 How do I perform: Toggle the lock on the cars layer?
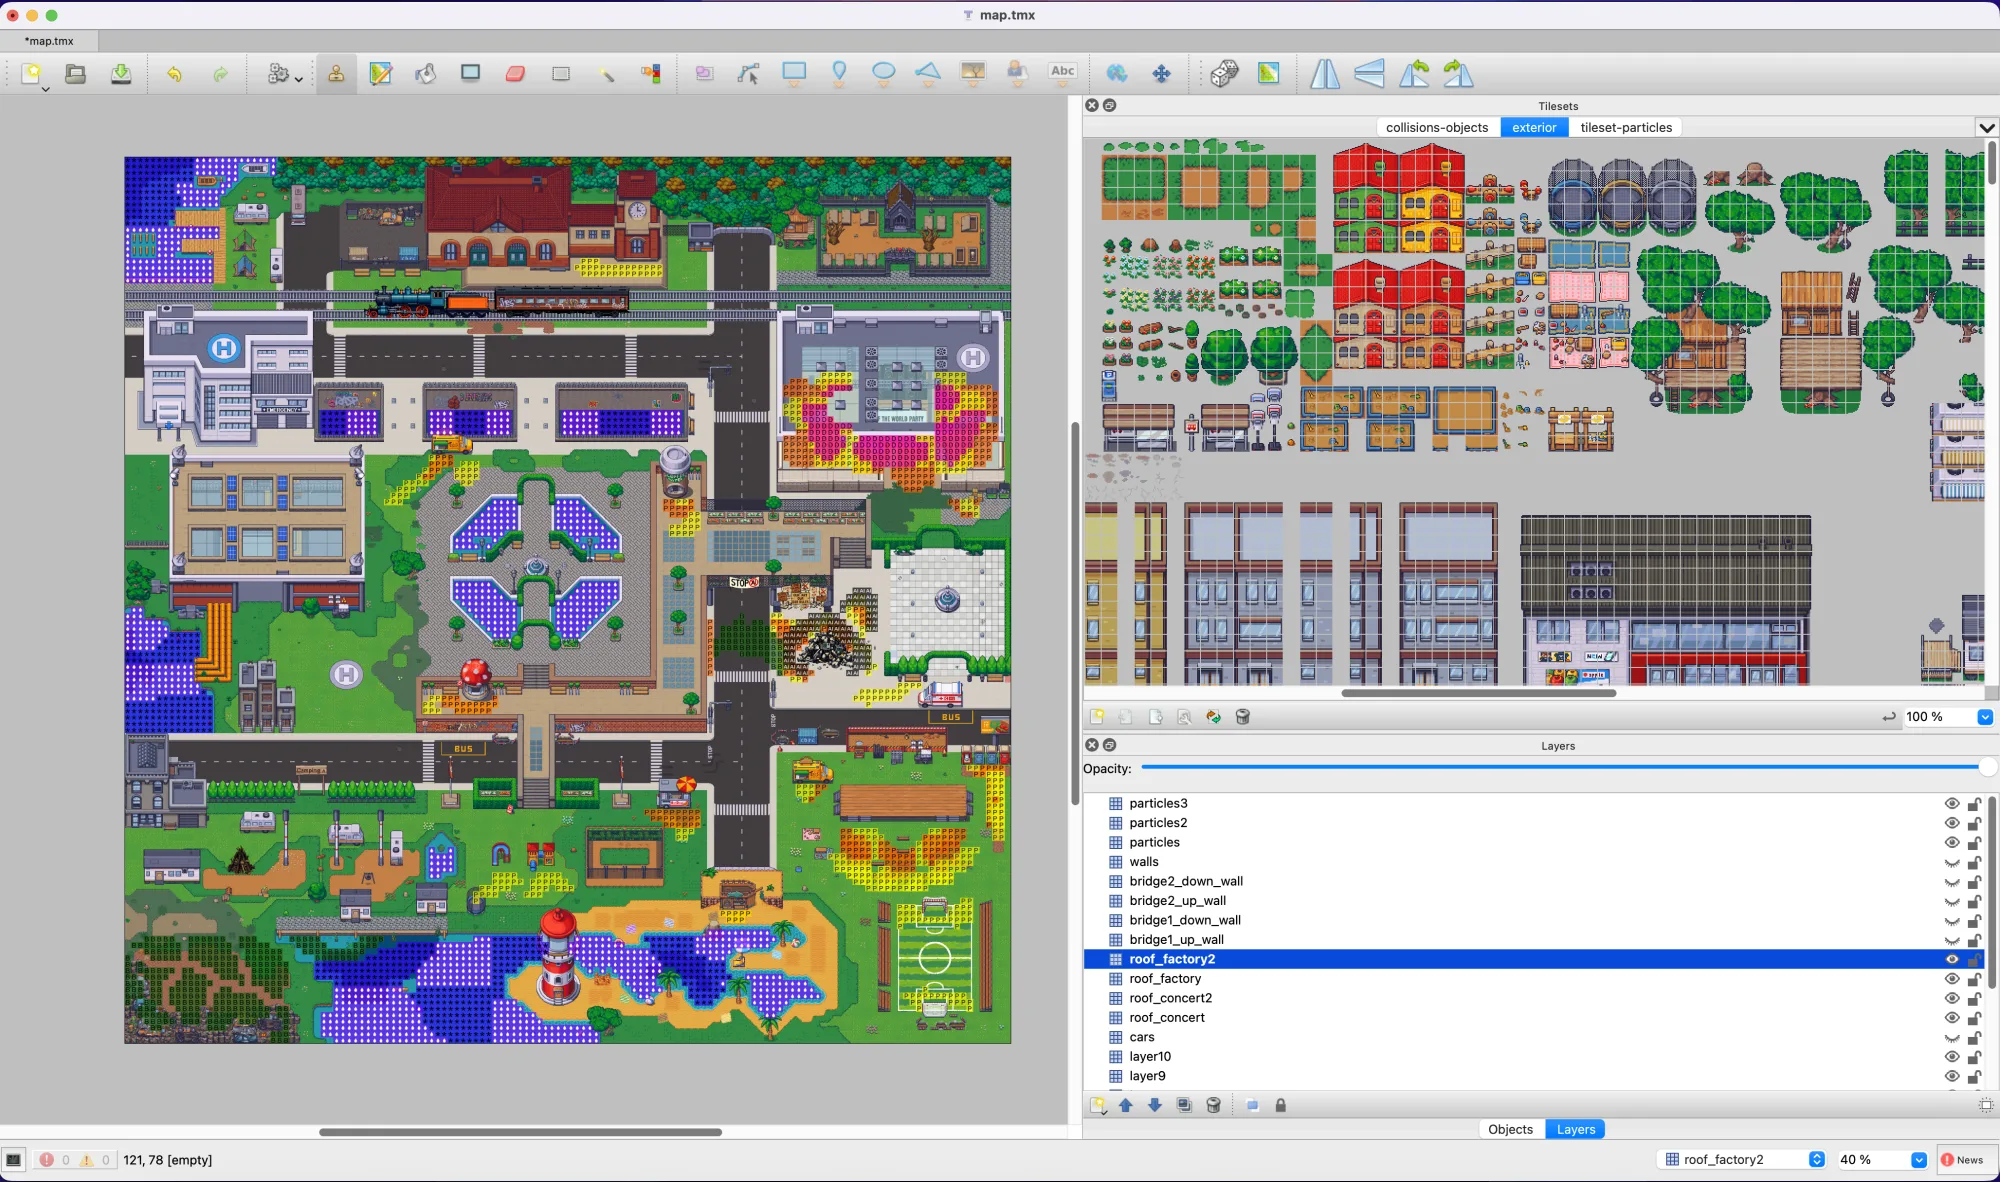coord(1974,1037)
